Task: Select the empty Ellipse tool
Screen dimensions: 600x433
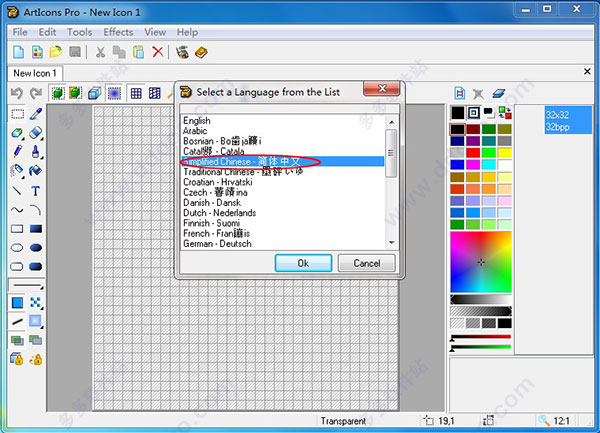Action: 17,248
